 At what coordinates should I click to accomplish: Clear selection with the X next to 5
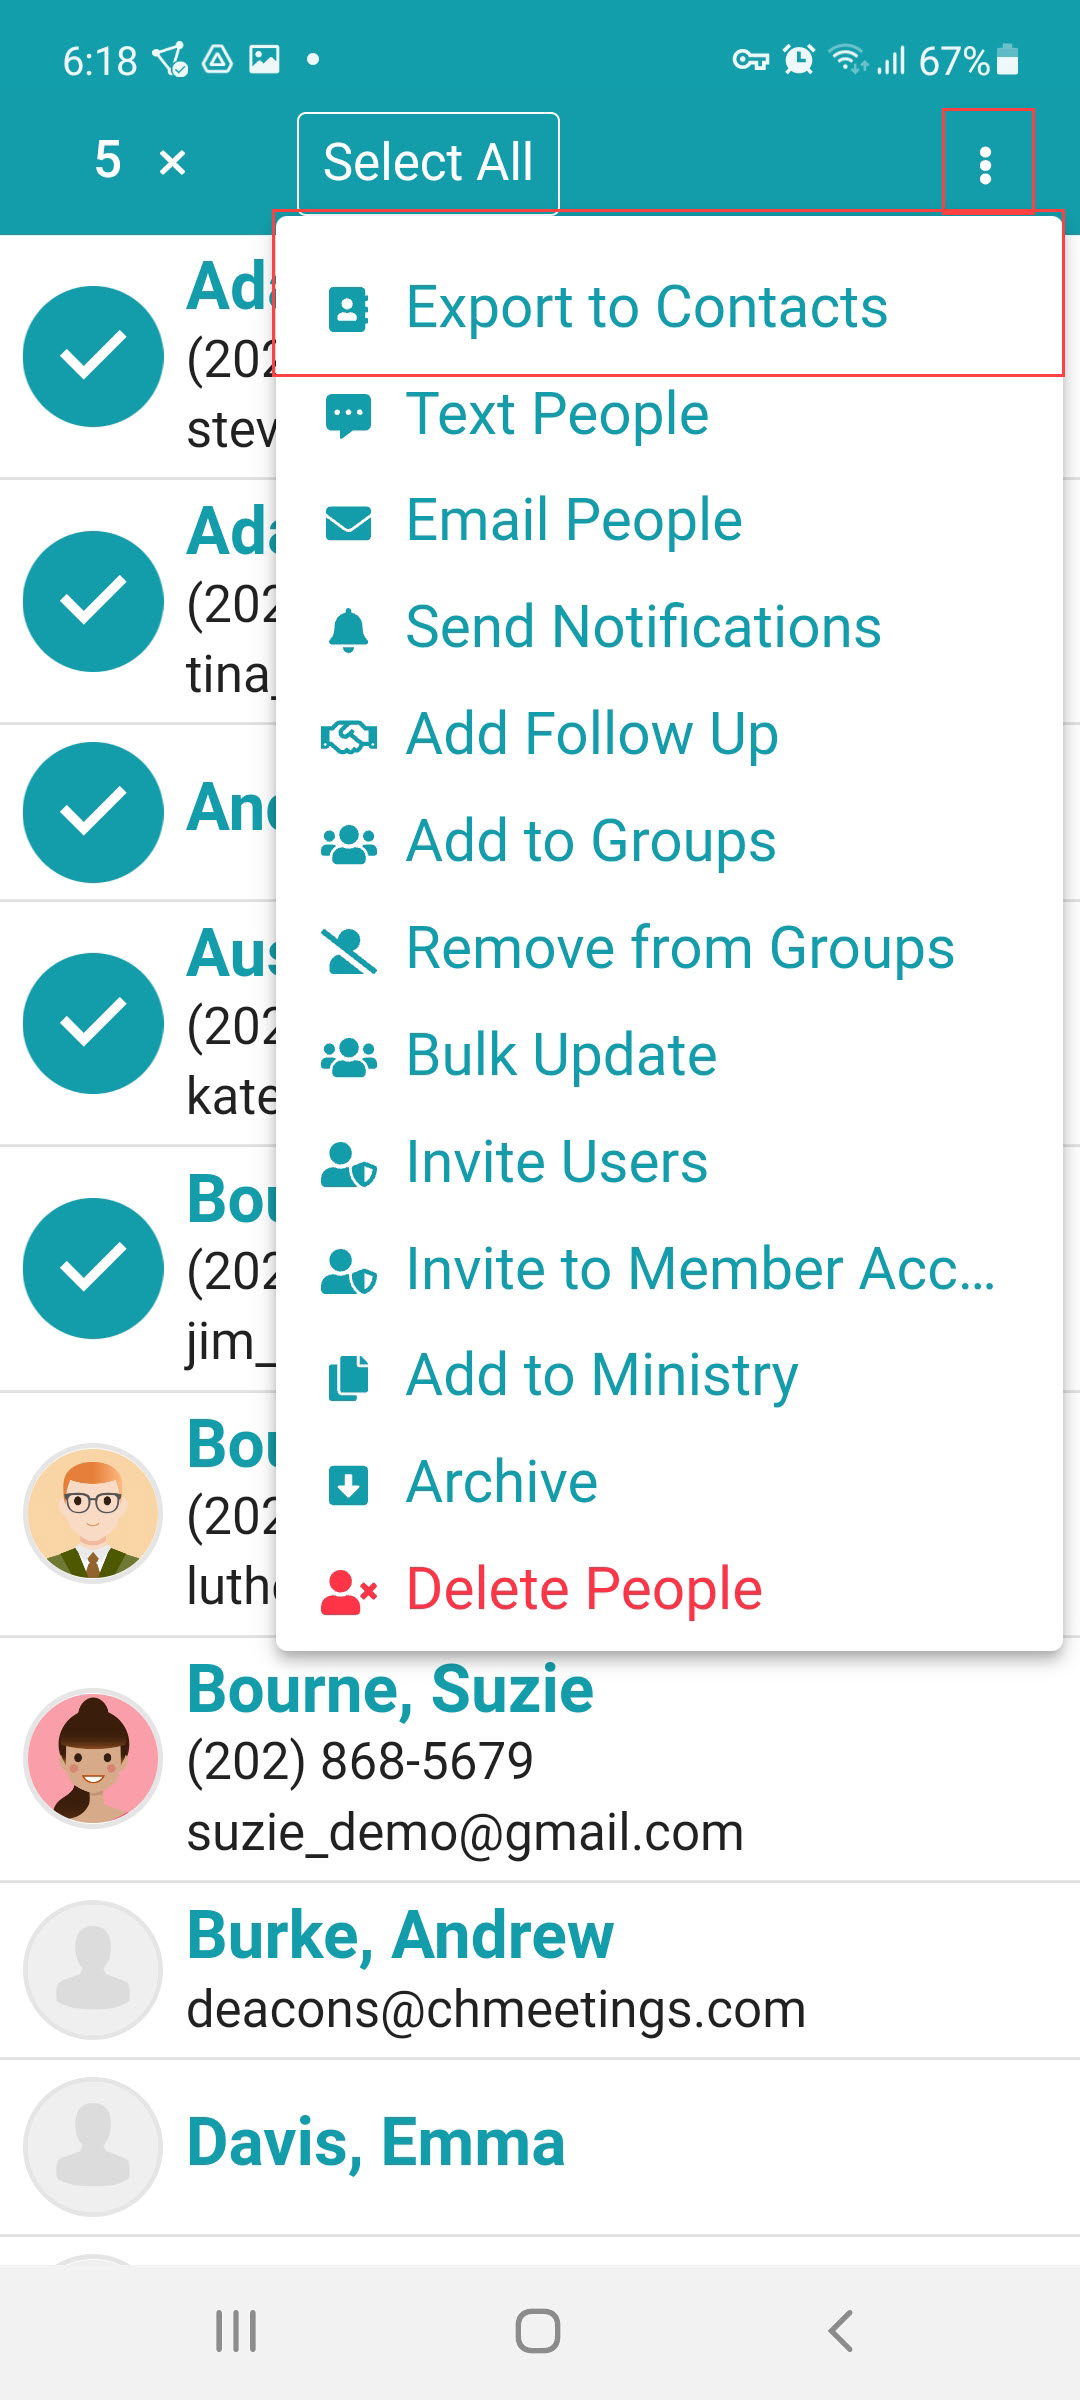point(172,162)
